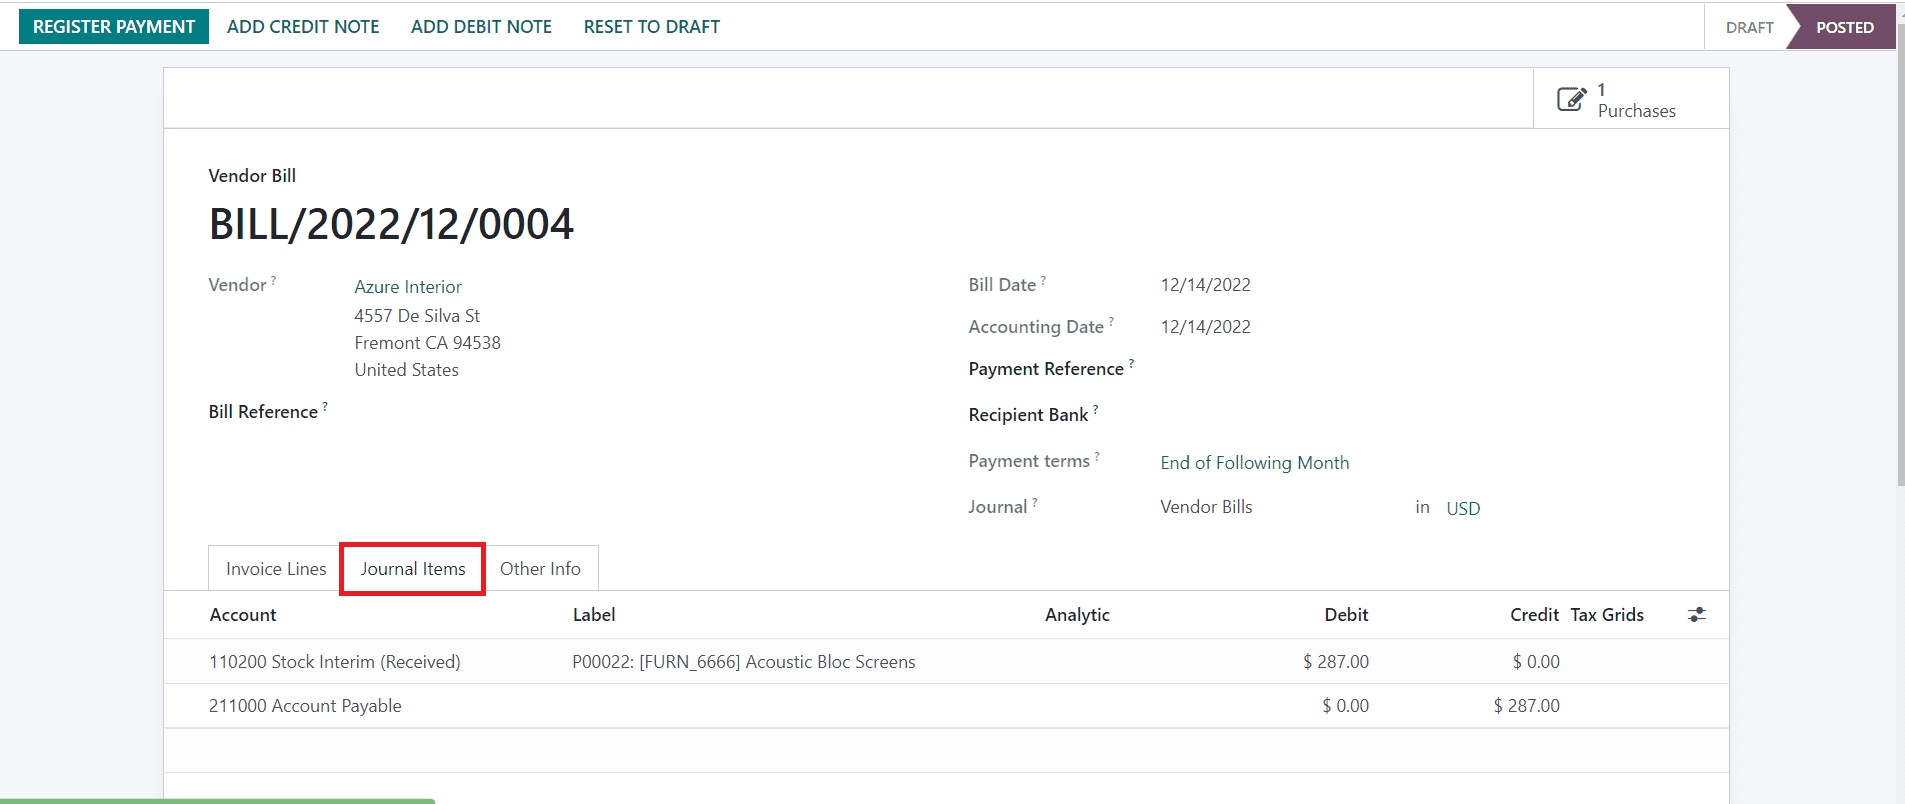Open the Other Info tab
The image size is (1905, 804).
[x=540, y=569]
